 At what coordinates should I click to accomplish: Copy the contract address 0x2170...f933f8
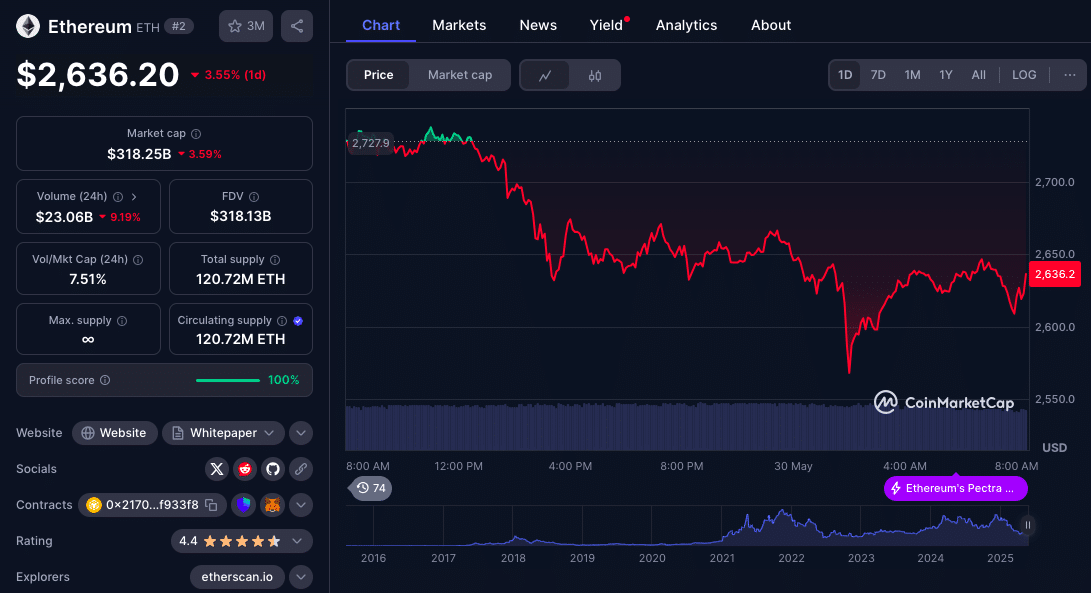pyautogui.click(x=212, y=505)
